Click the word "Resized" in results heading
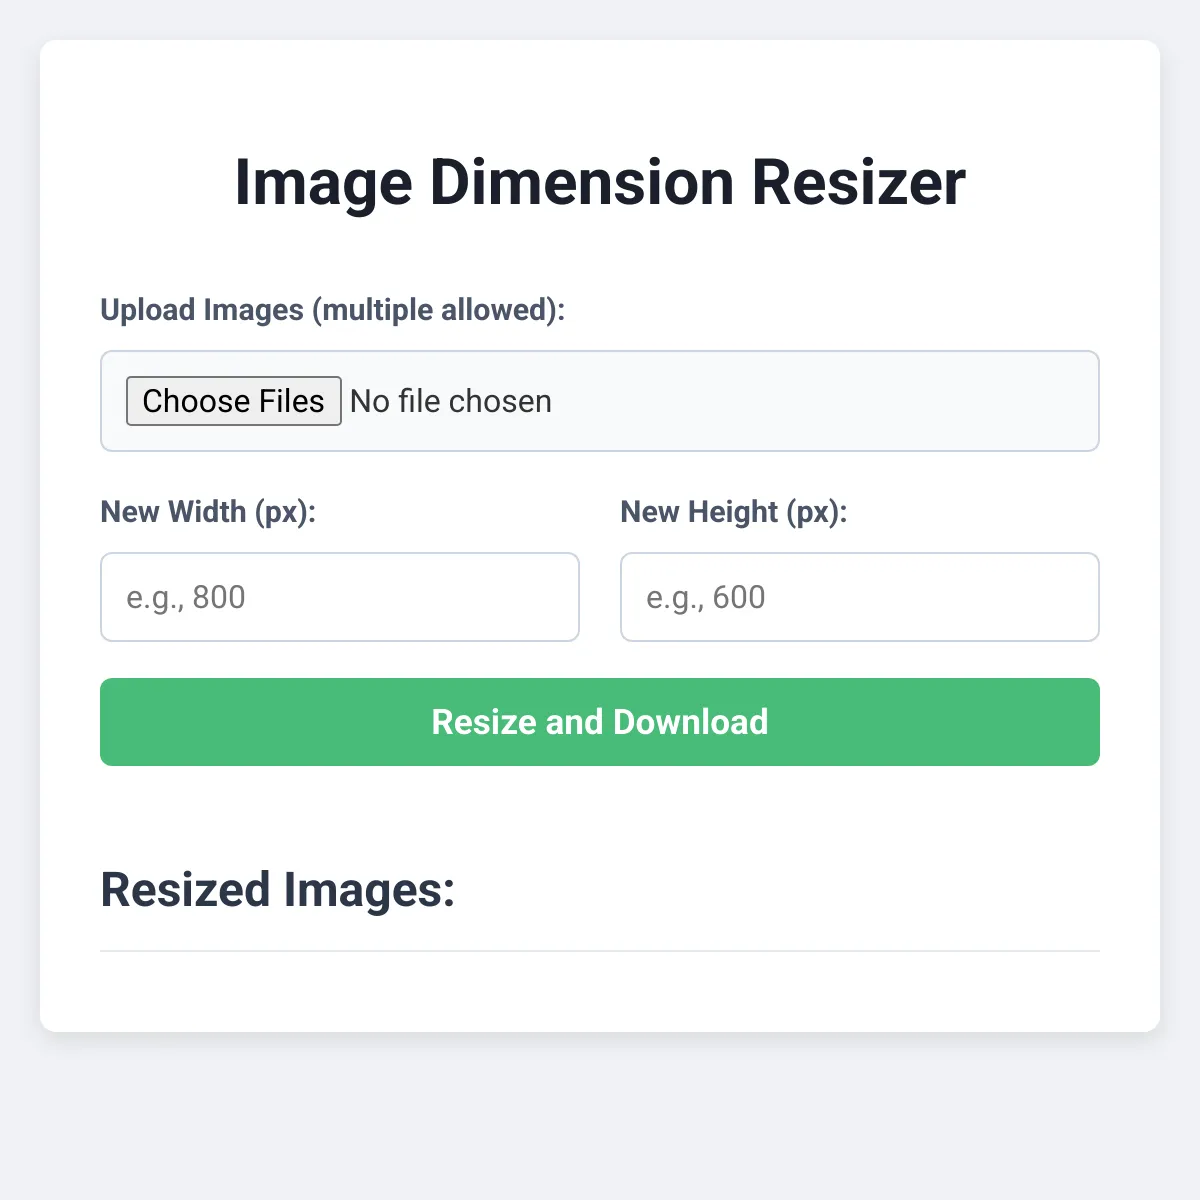Viewport: 1200px width, 1200px height. click(185, 890)
